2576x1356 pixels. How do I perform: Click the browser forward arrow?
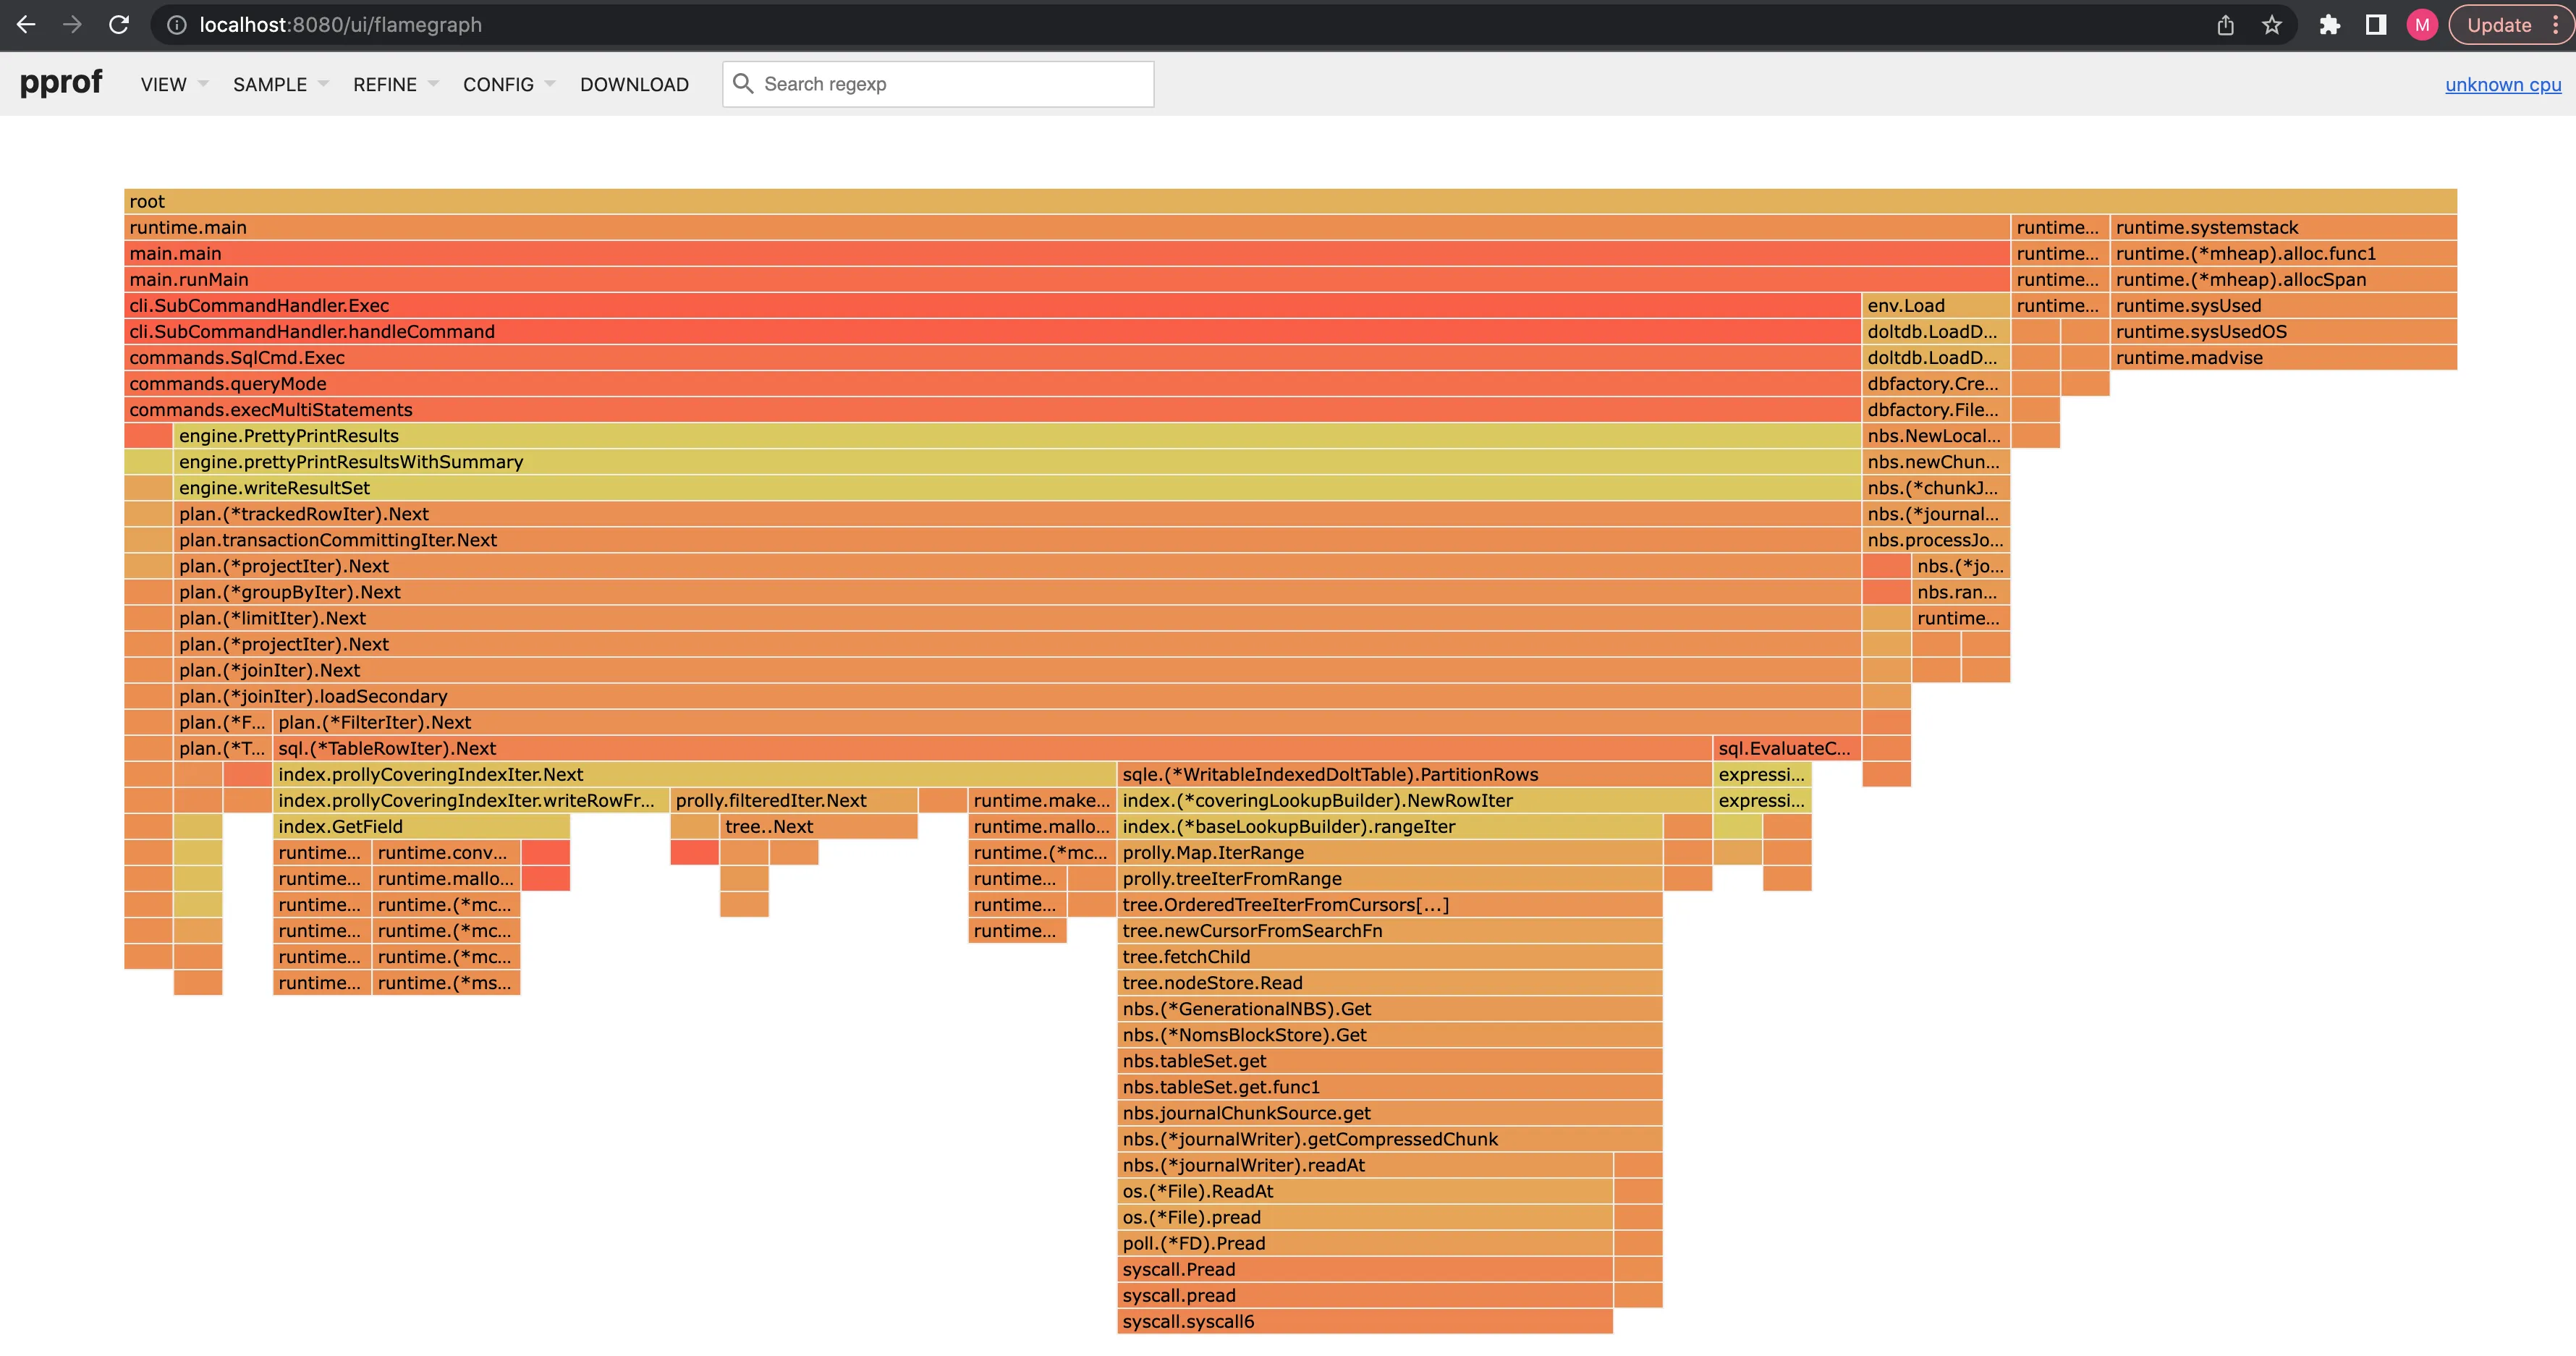tap(72, 25)
